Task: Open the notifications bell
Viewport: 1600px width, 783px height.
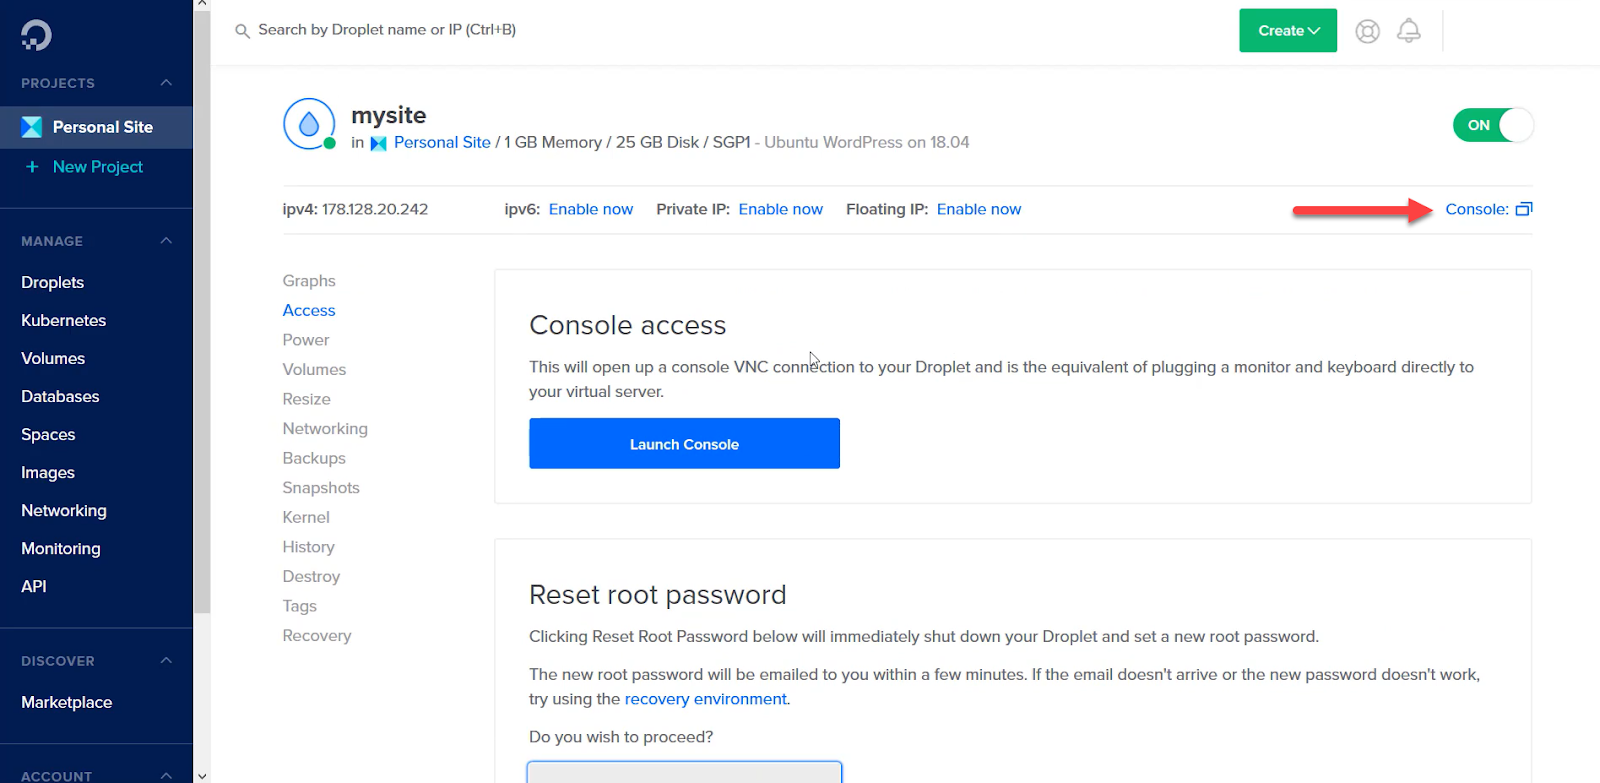Action: click(1408, 31)
